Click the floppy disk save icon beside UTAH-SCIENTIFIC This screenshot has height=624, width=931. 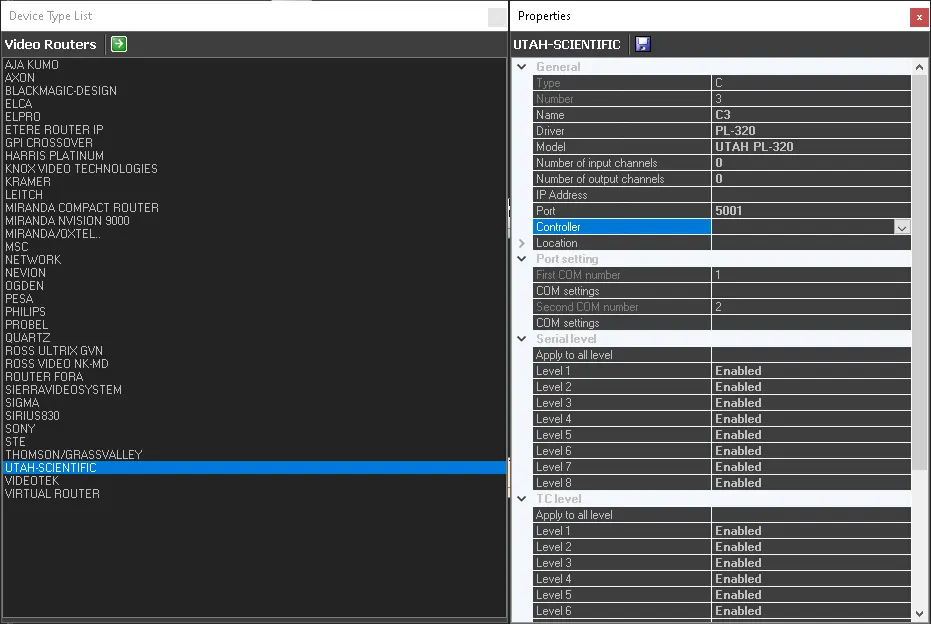[643, 44]
